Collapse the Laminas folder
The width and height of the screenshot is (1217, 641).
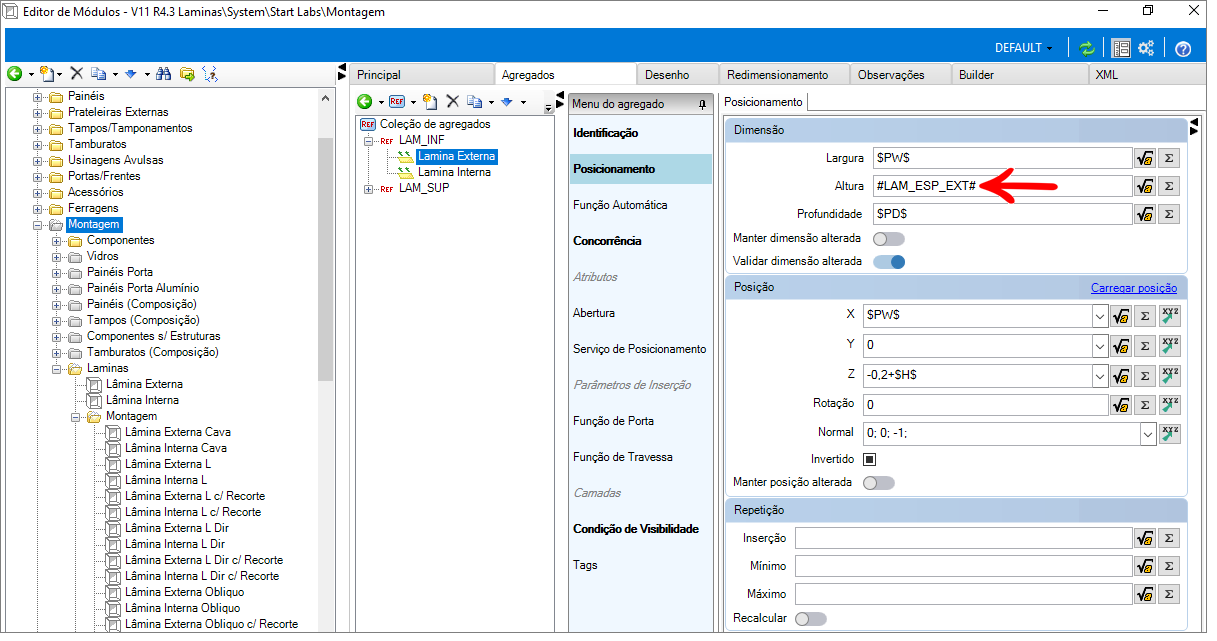(x=56, y=368)
